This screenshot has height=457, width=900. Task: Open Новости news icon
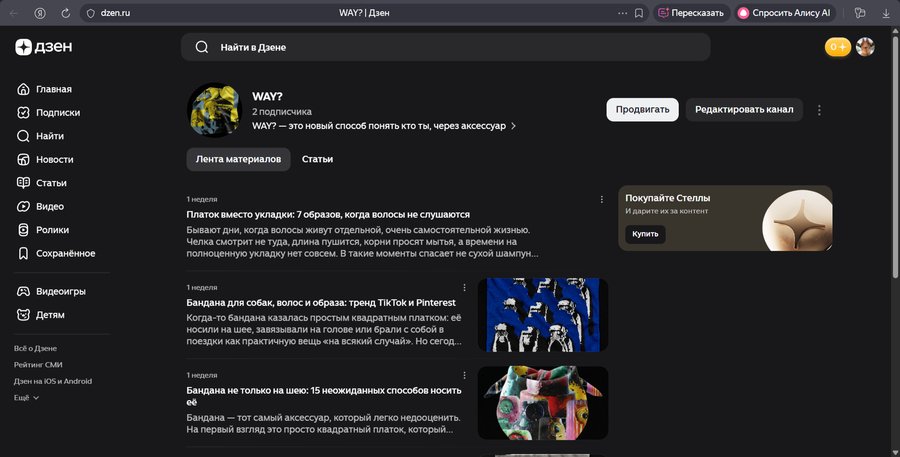(23, 160)
